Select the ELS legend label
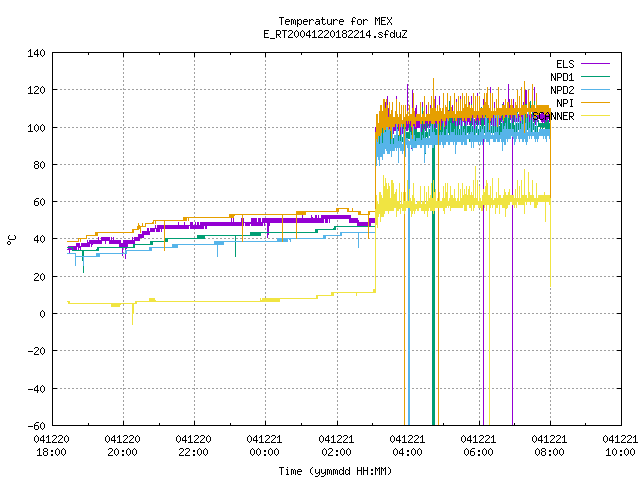 (x=565, y=64)
